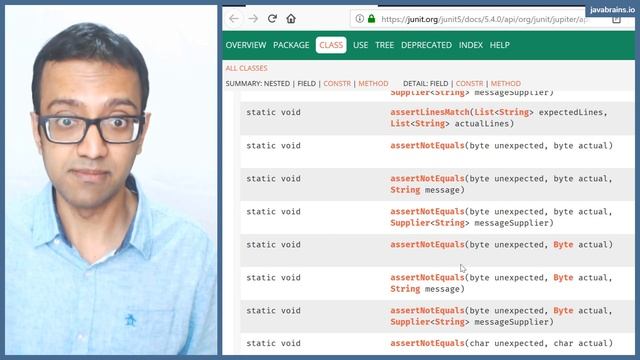Open the TREE navigation item
Screen dimensions: 640x360
pos(384,45)
